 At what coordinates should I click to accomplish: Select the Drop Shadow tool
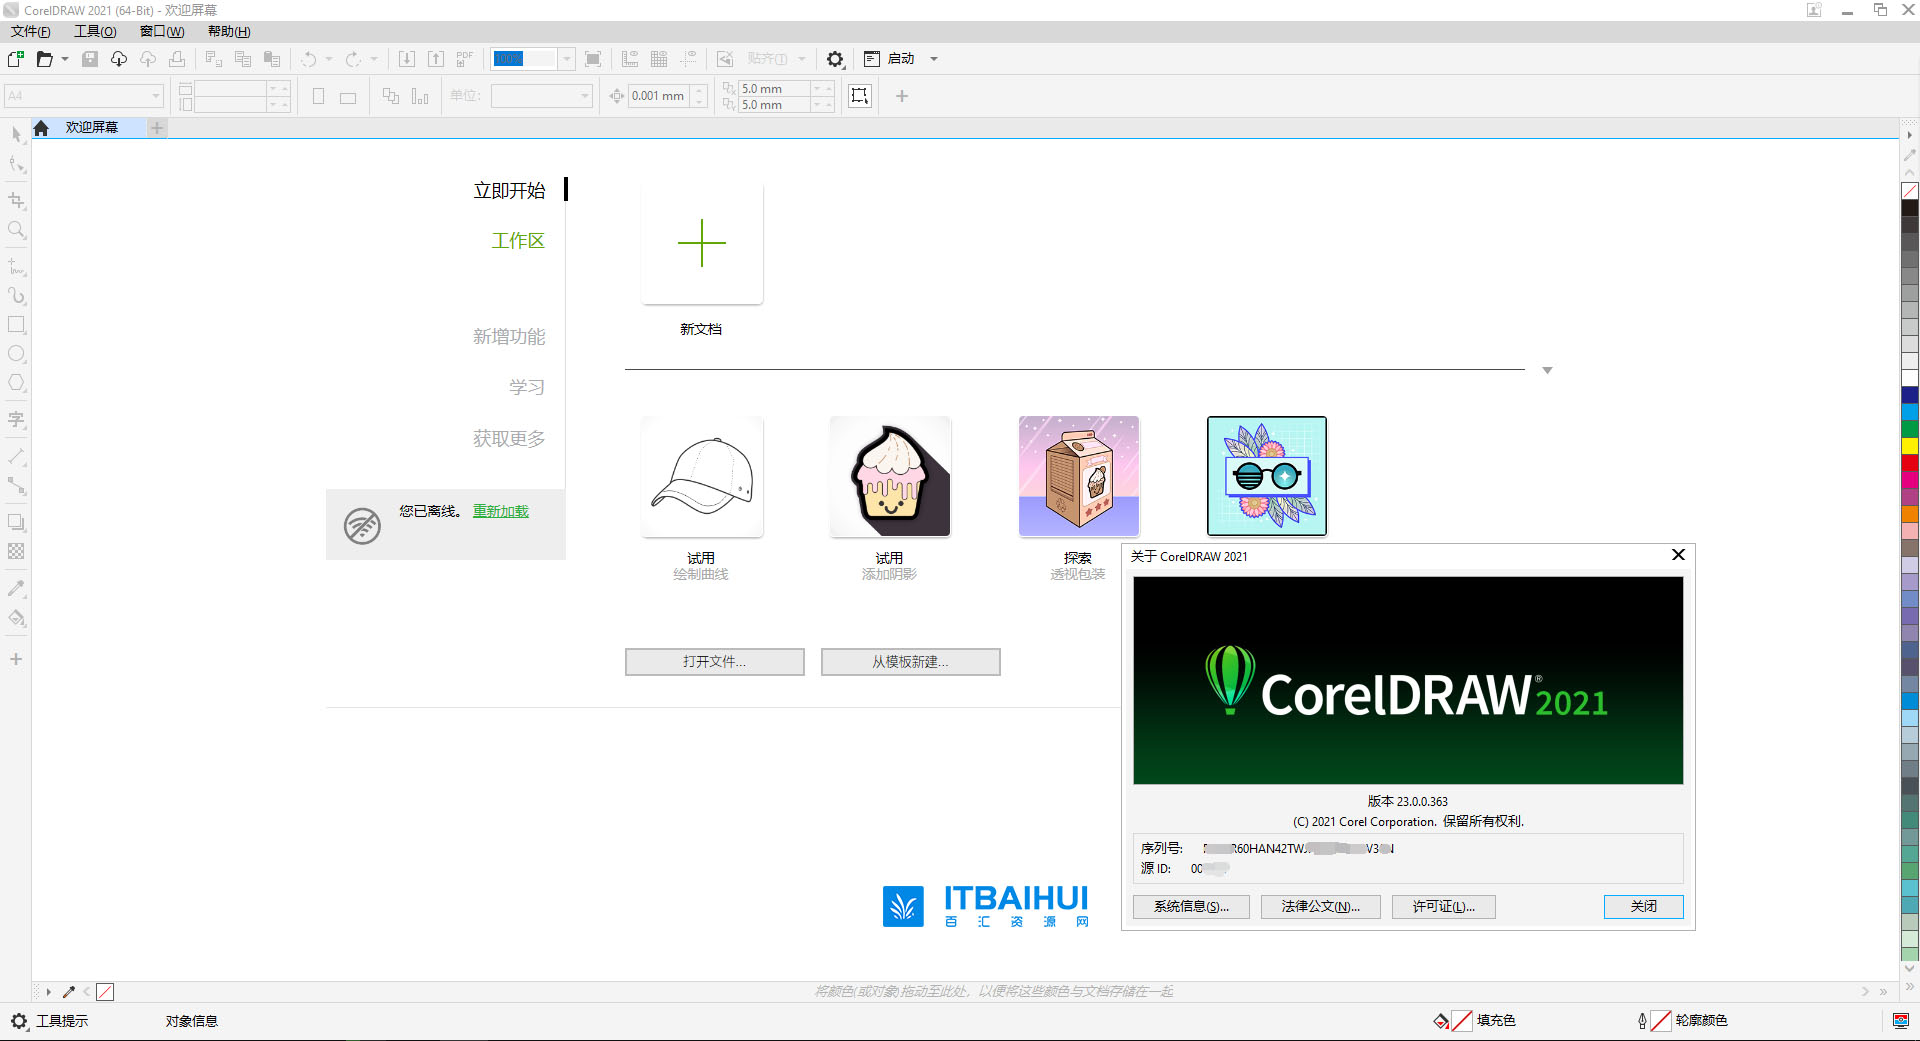(16, 522)
